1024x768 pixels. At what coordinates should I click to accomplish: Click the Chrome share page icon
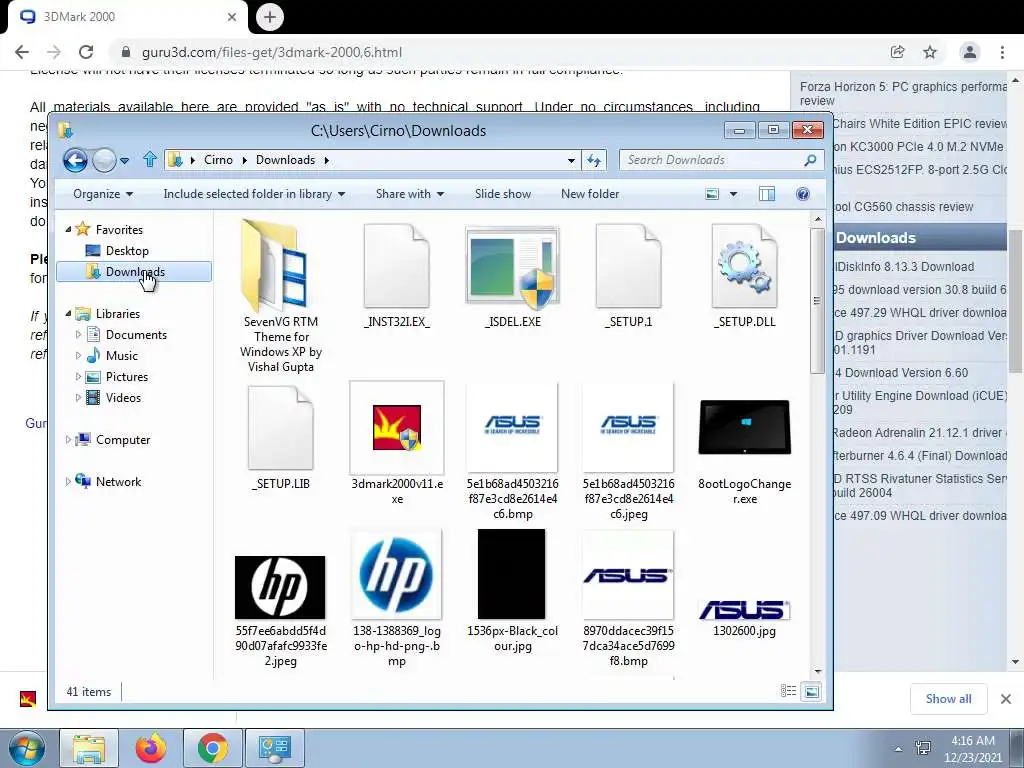897,52
